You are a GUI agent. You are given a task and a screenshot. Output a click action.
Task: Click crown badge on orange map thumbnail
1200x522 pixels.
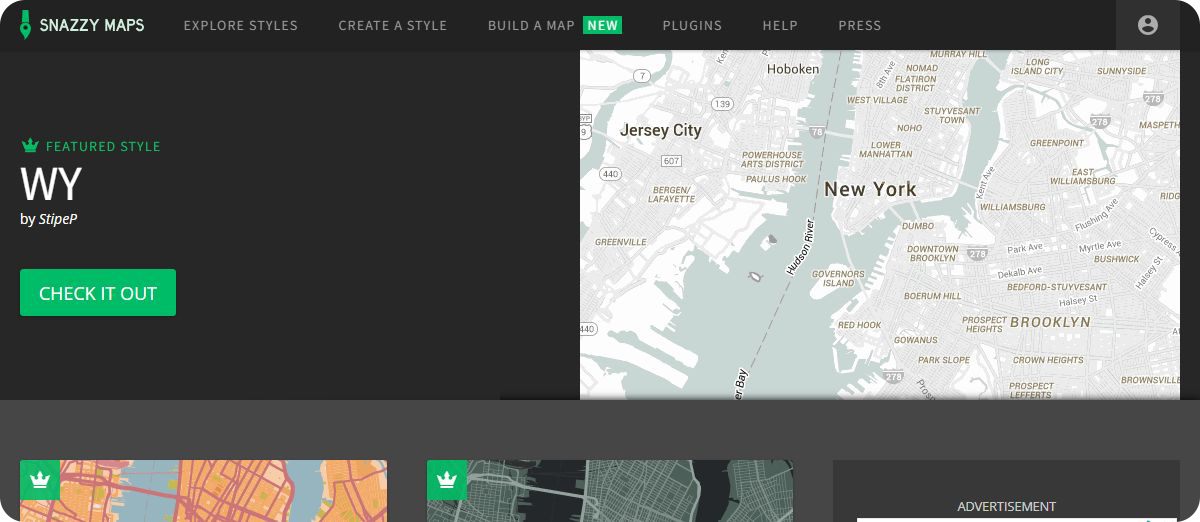tap(40, 480)
